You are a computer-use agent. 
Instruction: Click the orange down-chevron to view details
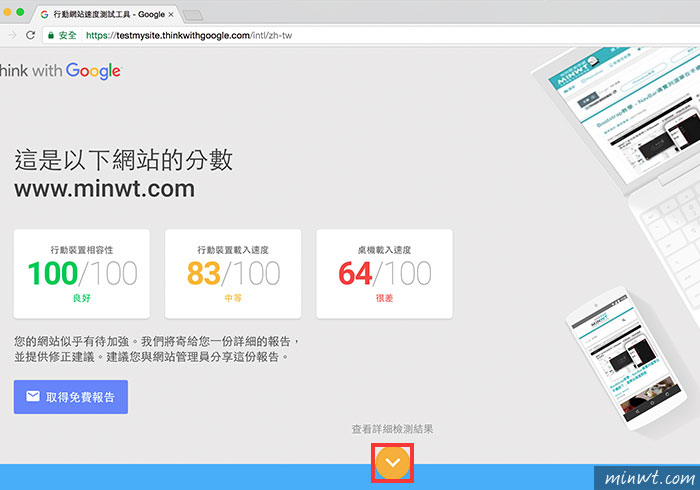click(392, 463)
